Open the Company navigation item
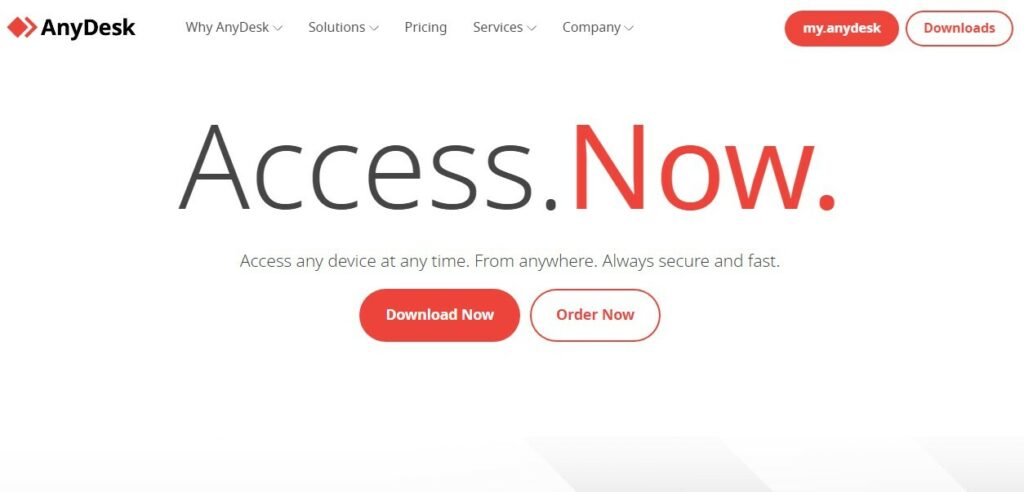1024x492 pixels. (591, 27)
